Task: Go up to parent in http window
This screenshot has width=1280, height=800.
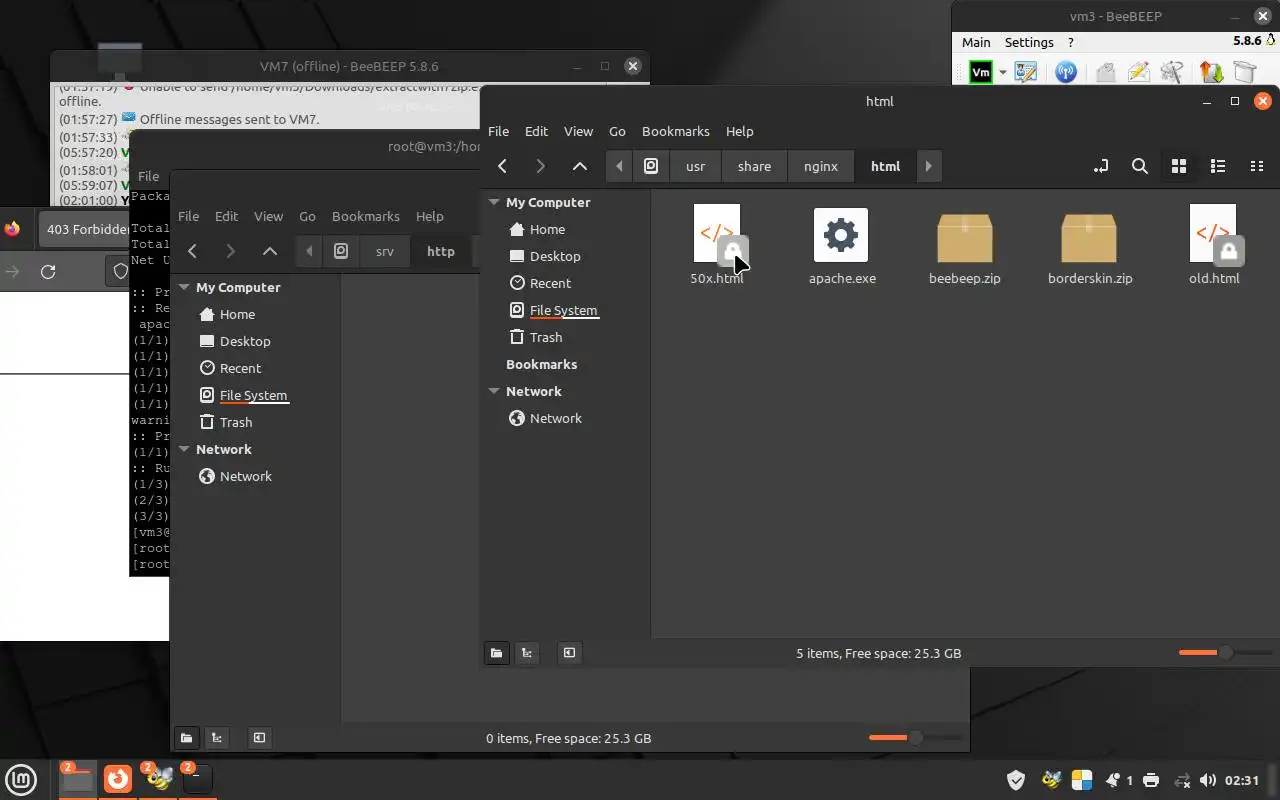Action: click(269, 251)
